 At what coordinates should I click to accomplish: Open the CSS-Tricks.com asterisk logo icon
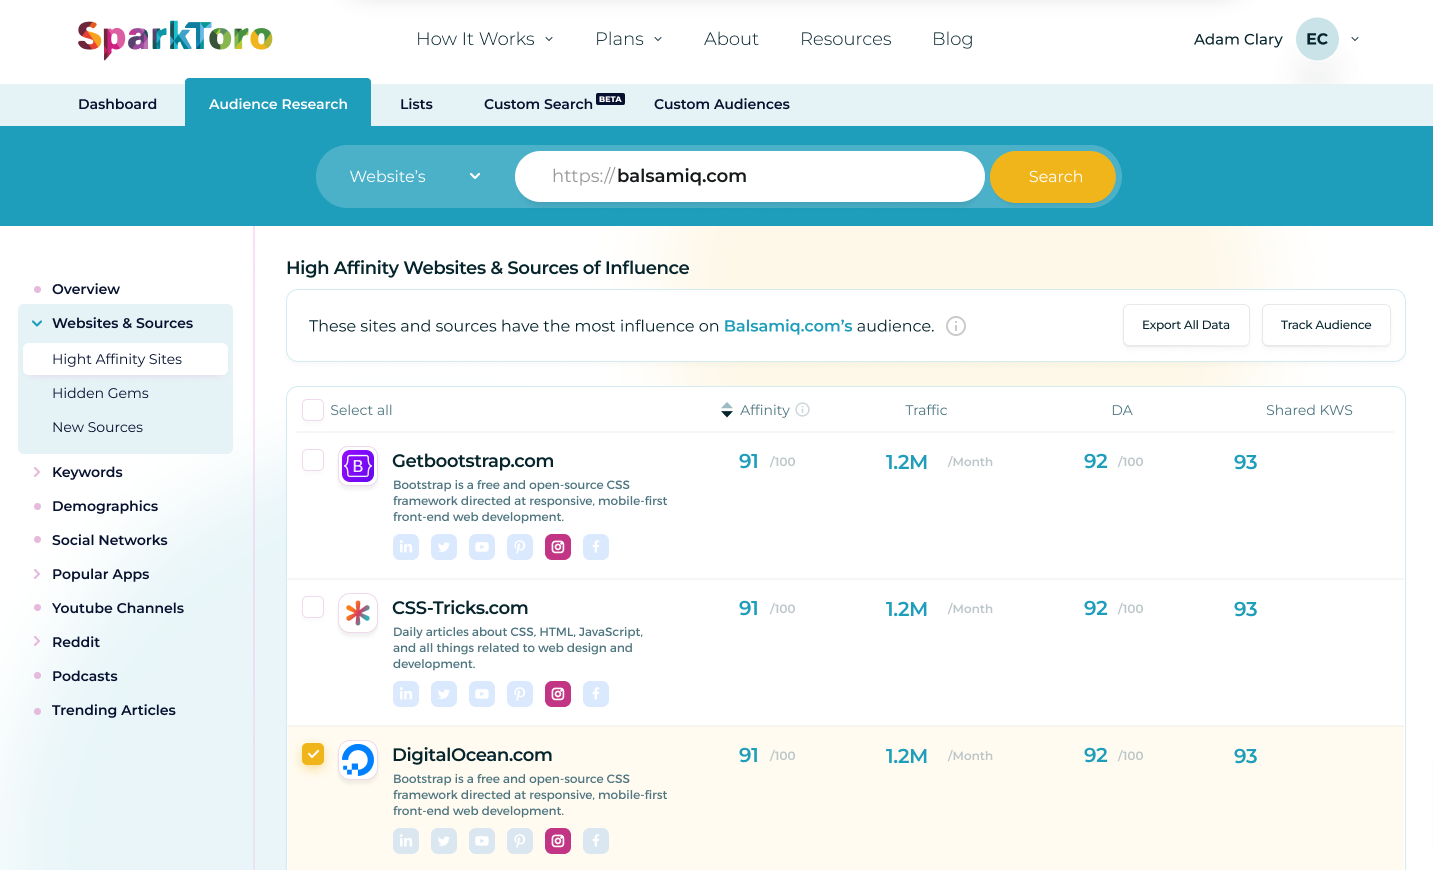pyautogui.click(x=358, y=613)
